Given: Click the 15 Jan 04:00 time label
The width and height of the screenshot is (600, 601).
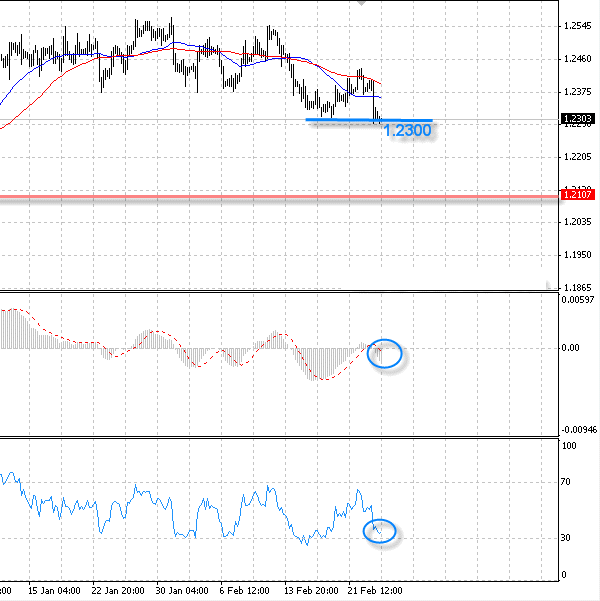Looking at the screenshot, I should pos(54,591).
